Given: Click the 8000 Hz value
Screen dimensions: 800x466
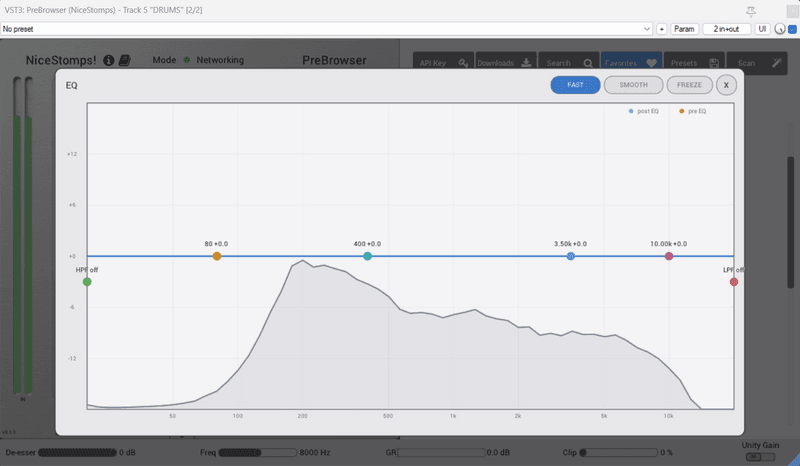Looking at the screenshot, I should (x=315, y=452).
